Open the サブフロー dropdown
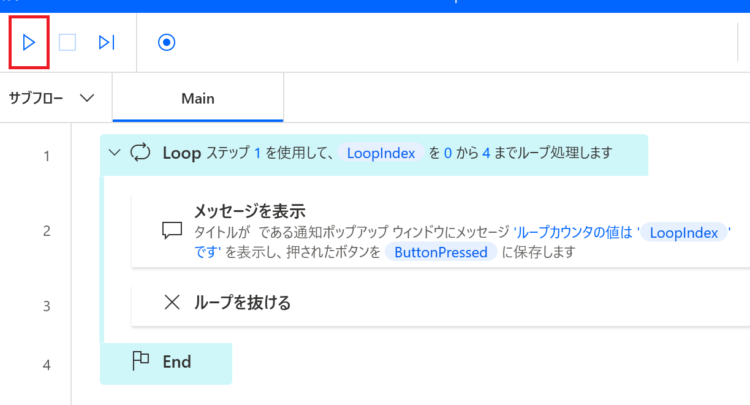 coord(52,98)
